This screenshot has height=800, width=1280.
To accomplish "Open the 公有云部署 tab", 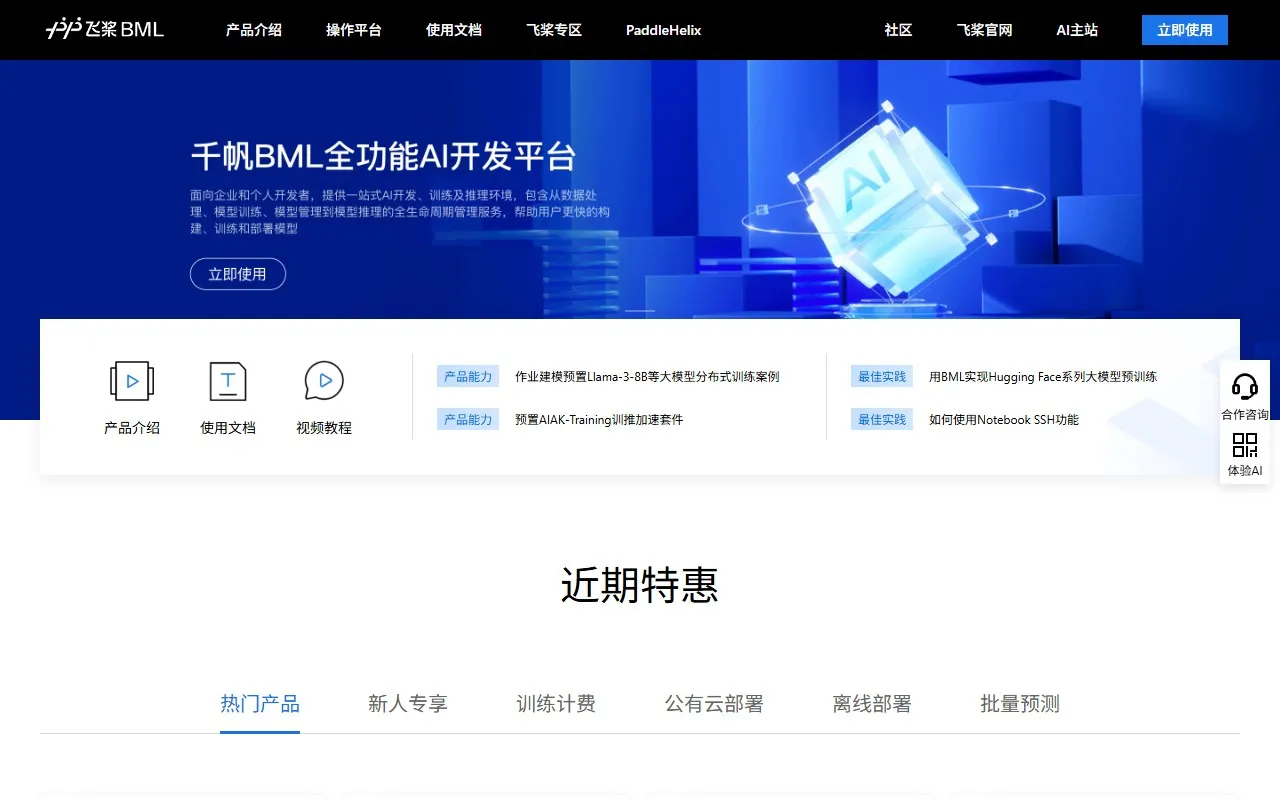I will [x=713, y=703].
